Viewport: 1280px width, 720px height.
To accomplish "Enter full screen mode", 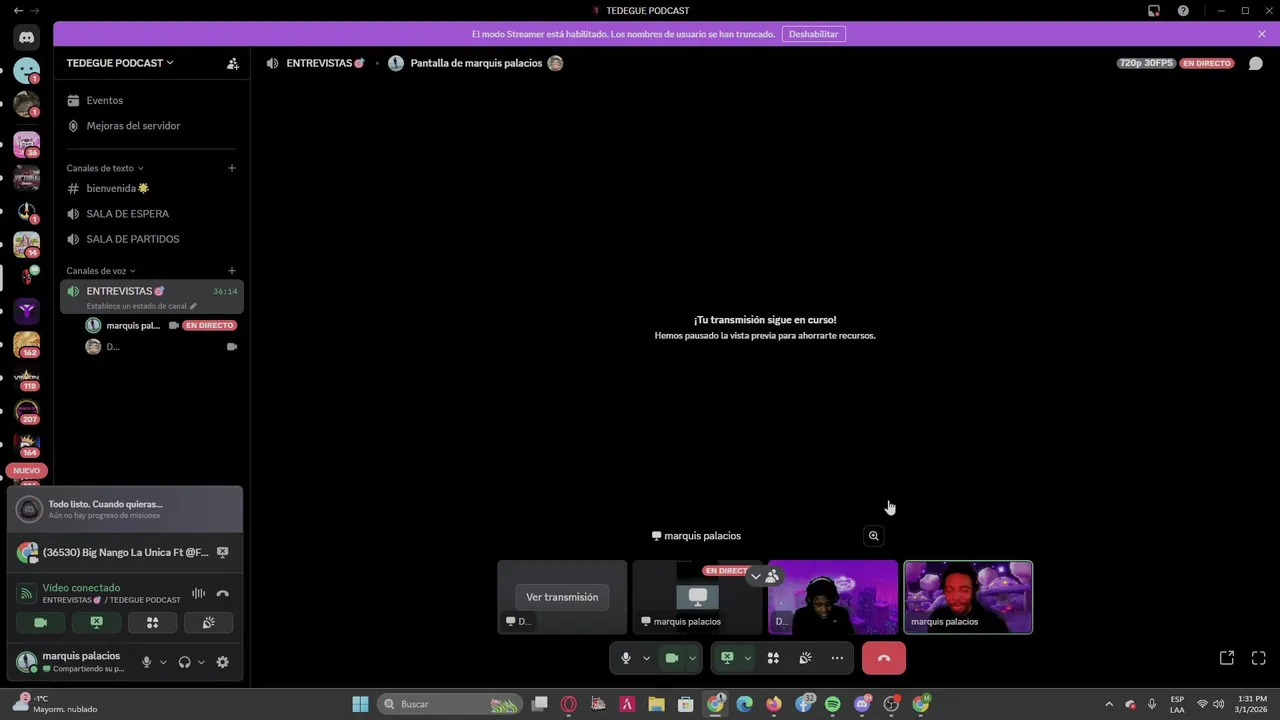I will tap(1259, 658).
